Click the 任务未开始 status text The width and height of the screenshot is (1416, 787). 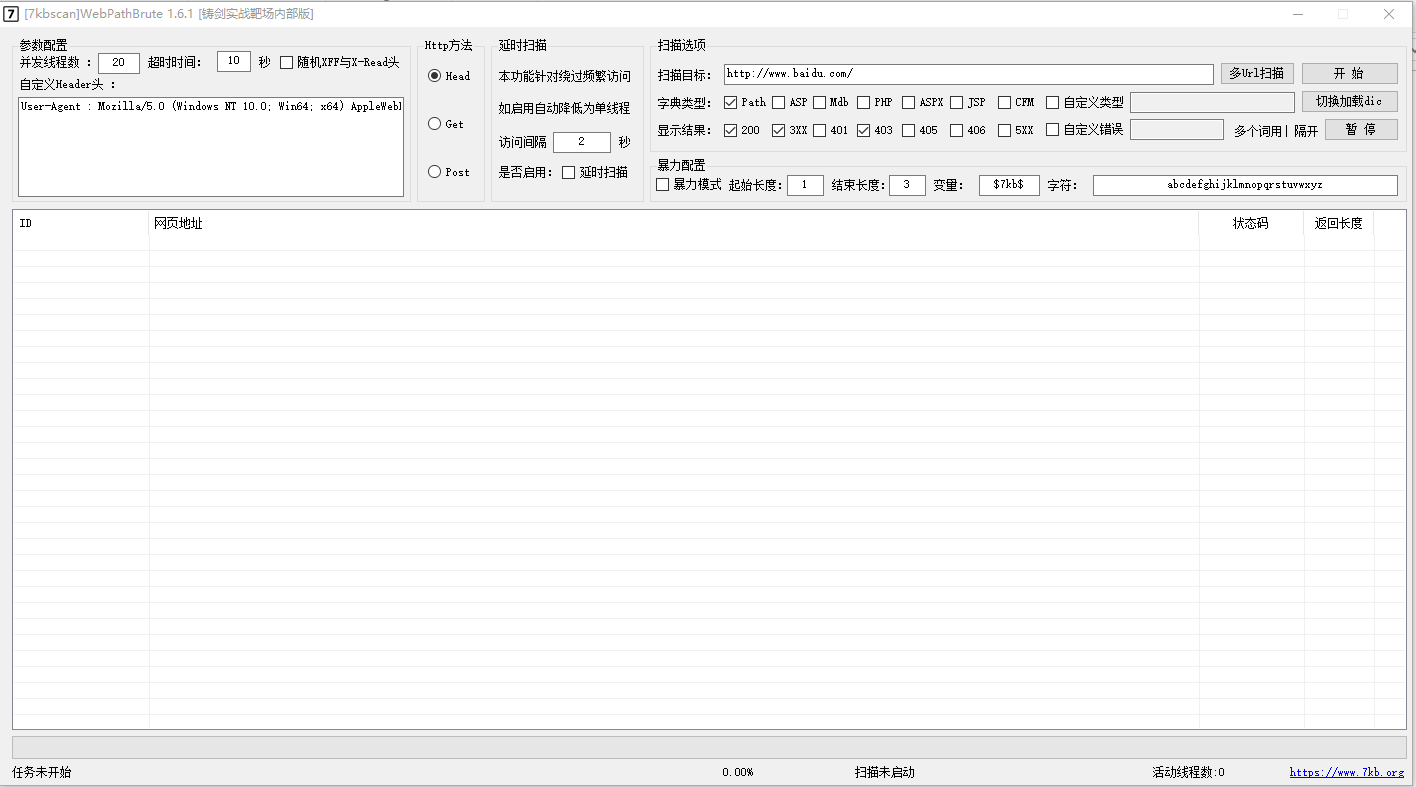click(x=42, y=772)
